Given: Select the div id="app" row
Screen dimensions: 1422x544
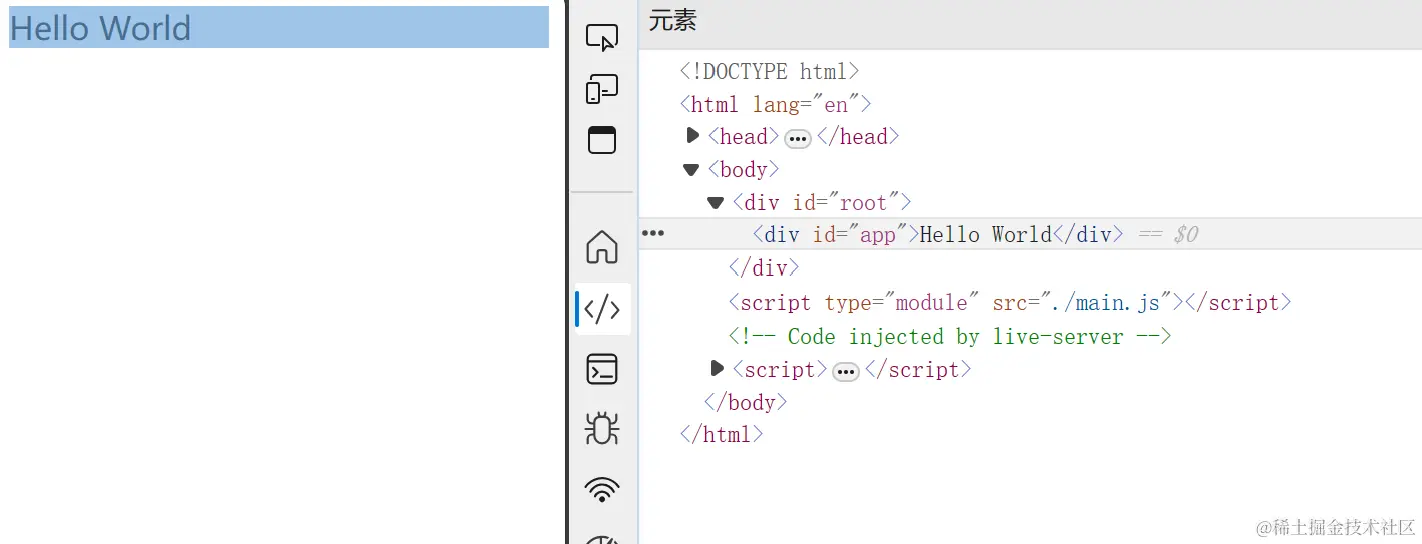Looking at the screenshot, I should (1030, 234).
